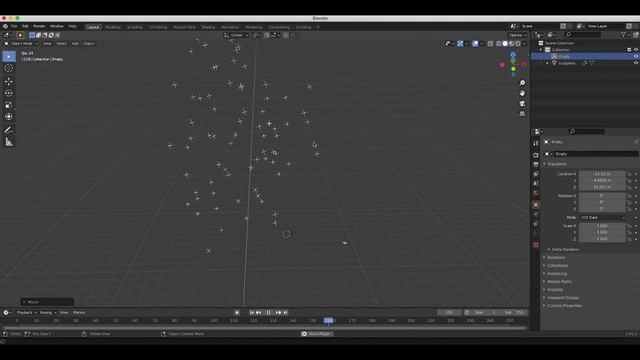Select the Transform tool
The height and width of the screenshot is (360, 640).
tap(9, 117)
